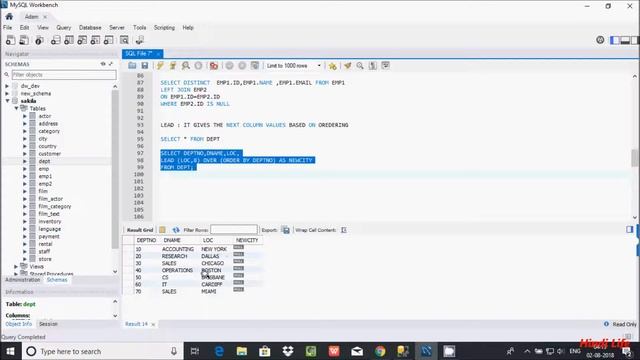Toggle auto-commit mode

255,66
